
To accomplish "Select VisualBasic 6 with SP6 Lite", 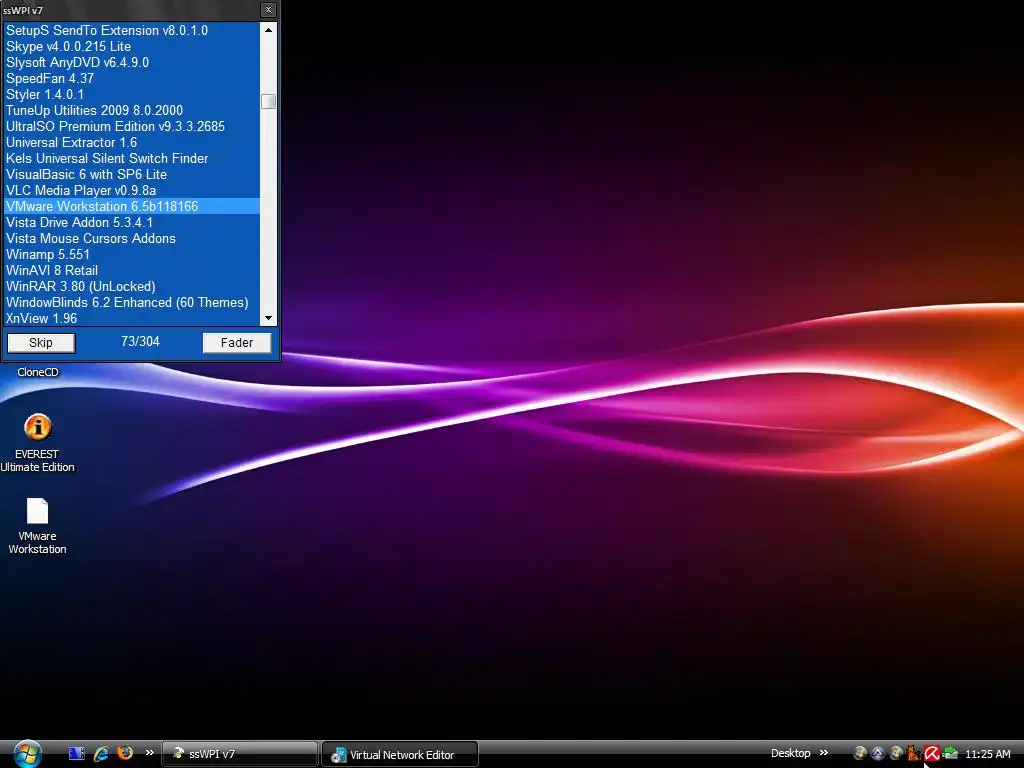I will (x=132, y=174).
